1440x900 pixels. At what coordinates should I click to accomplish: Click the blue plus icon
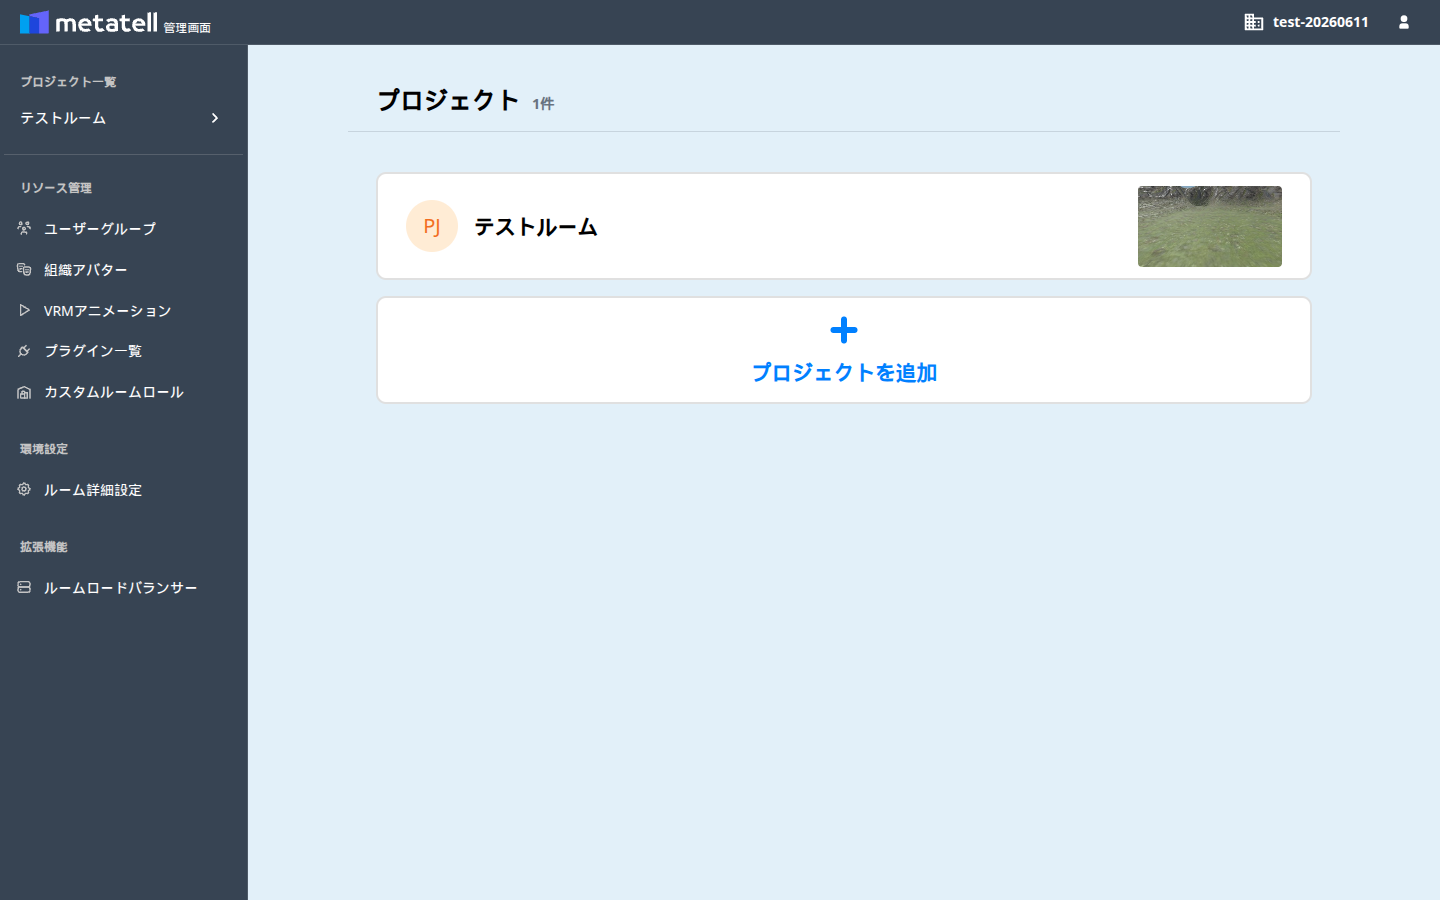pyautogui.click(x=844, y=330)
